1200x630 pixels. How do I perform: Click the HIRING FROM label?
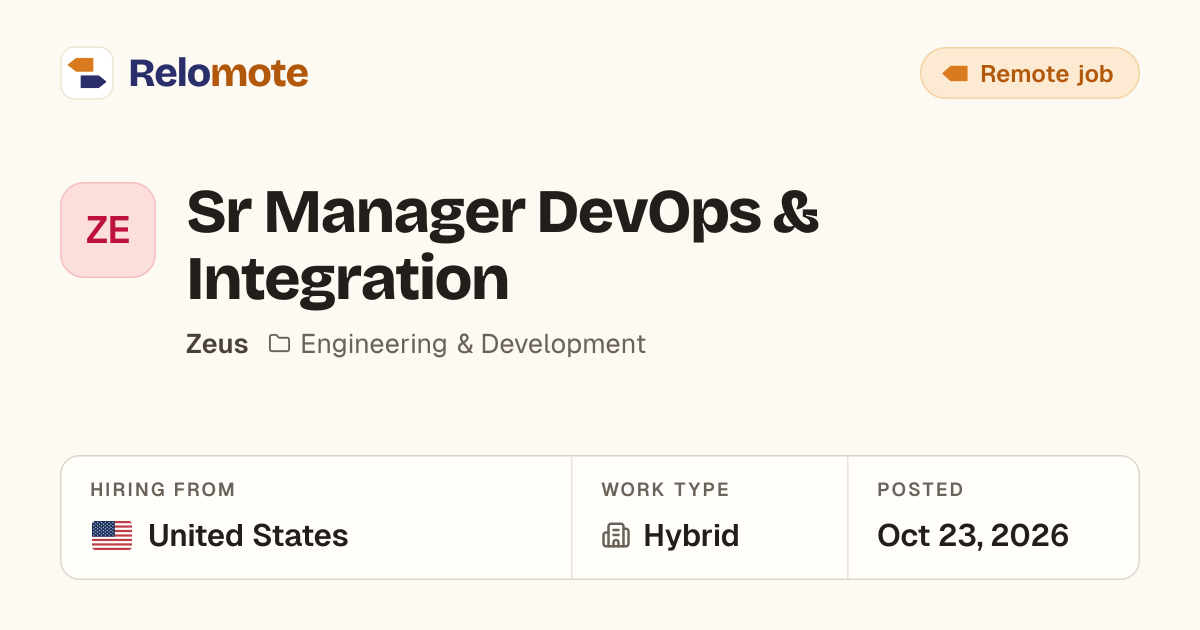[x=163, y=490]
